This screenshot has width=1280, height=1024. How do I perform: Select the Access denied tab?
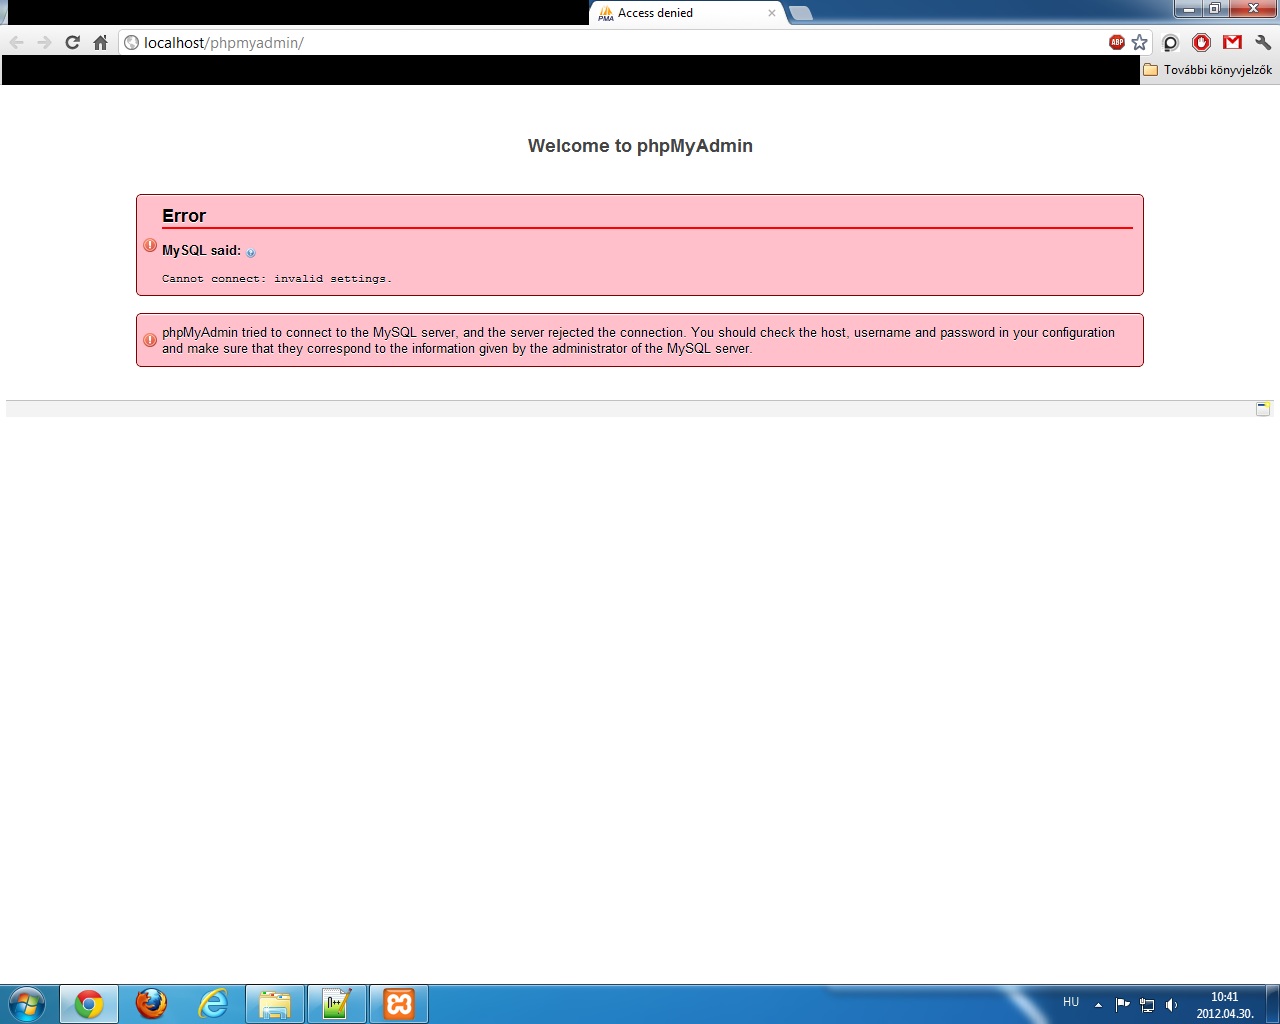pyautogui.click(x=685, y=13)
